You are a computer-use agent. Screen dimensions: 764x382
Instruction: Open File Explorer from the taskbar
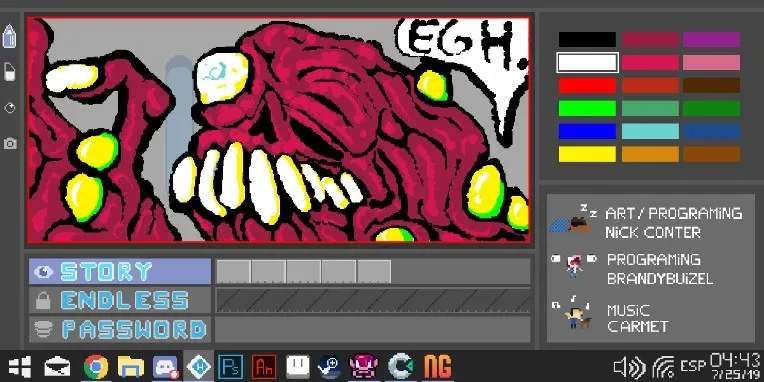coord(131,367)
